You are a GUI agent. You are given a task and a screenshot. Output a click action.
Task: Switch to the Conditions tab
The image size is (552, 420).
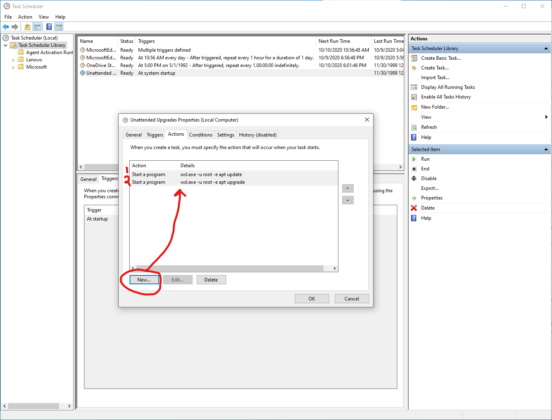pos(200,135)
